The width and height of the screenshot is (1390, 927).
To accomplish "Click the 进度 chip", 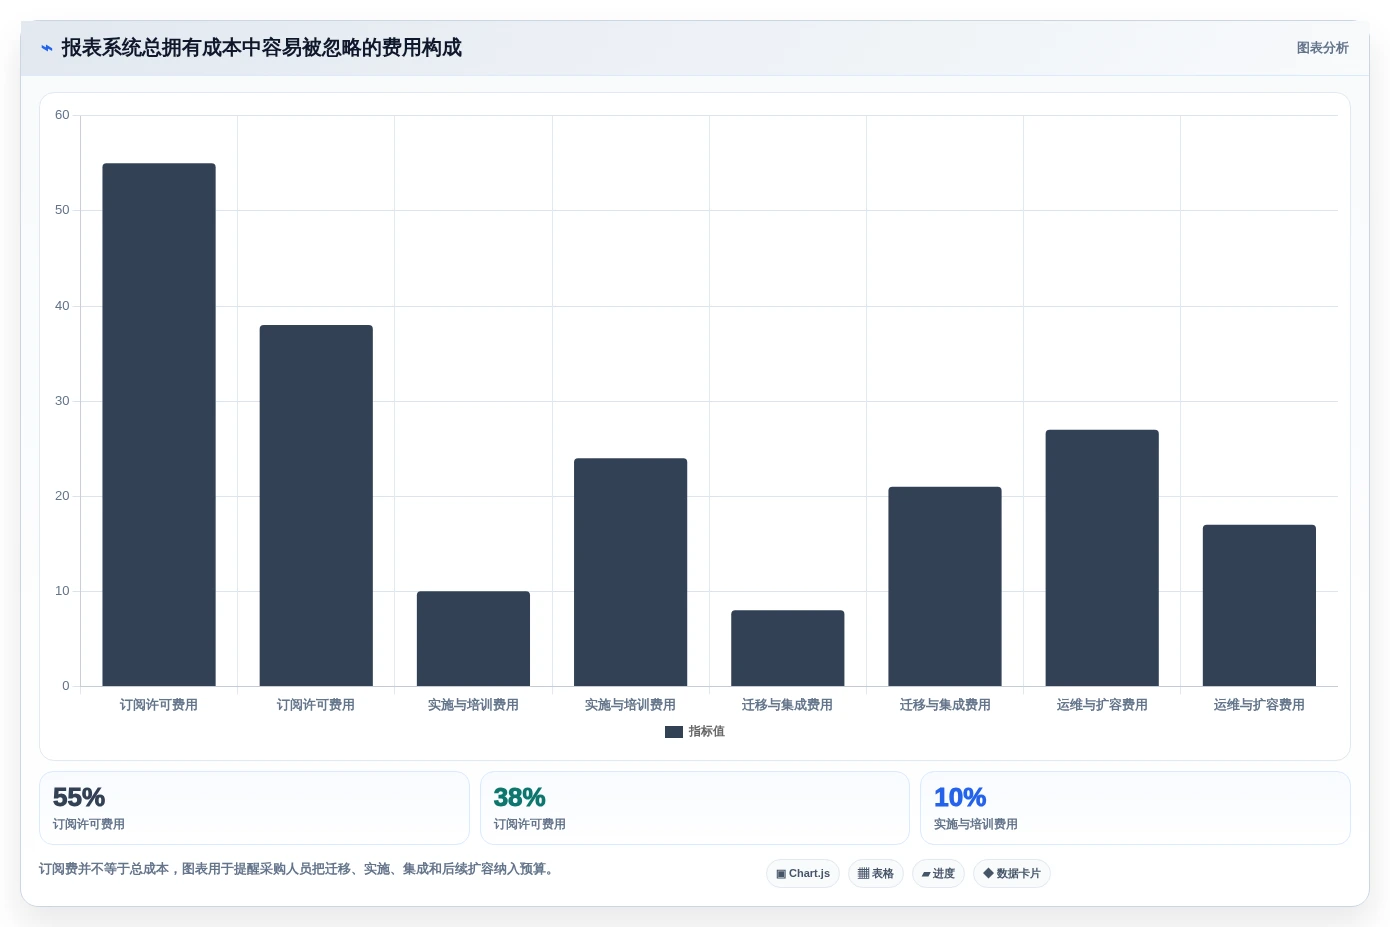I will click(x=938, y=873).
